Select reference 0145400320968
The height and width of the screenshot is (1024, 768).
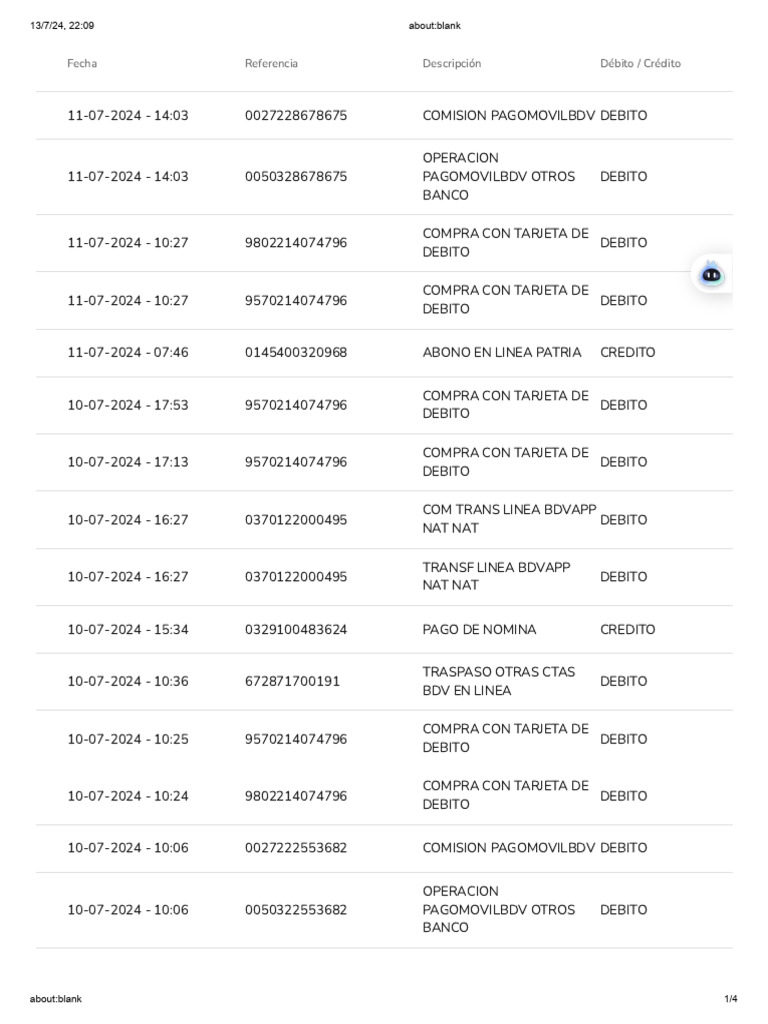tap(296, 353)
